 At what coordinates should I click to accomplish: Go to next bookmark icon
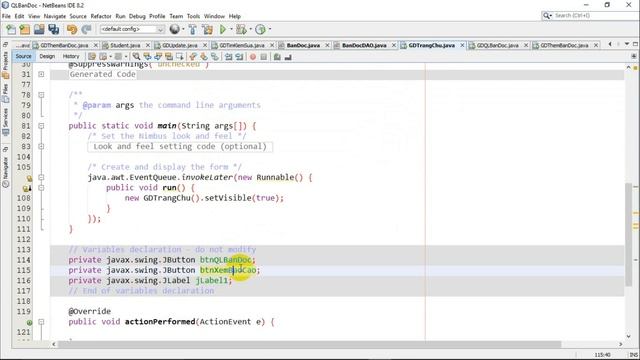pyautogui.click(x=204, y=57)
